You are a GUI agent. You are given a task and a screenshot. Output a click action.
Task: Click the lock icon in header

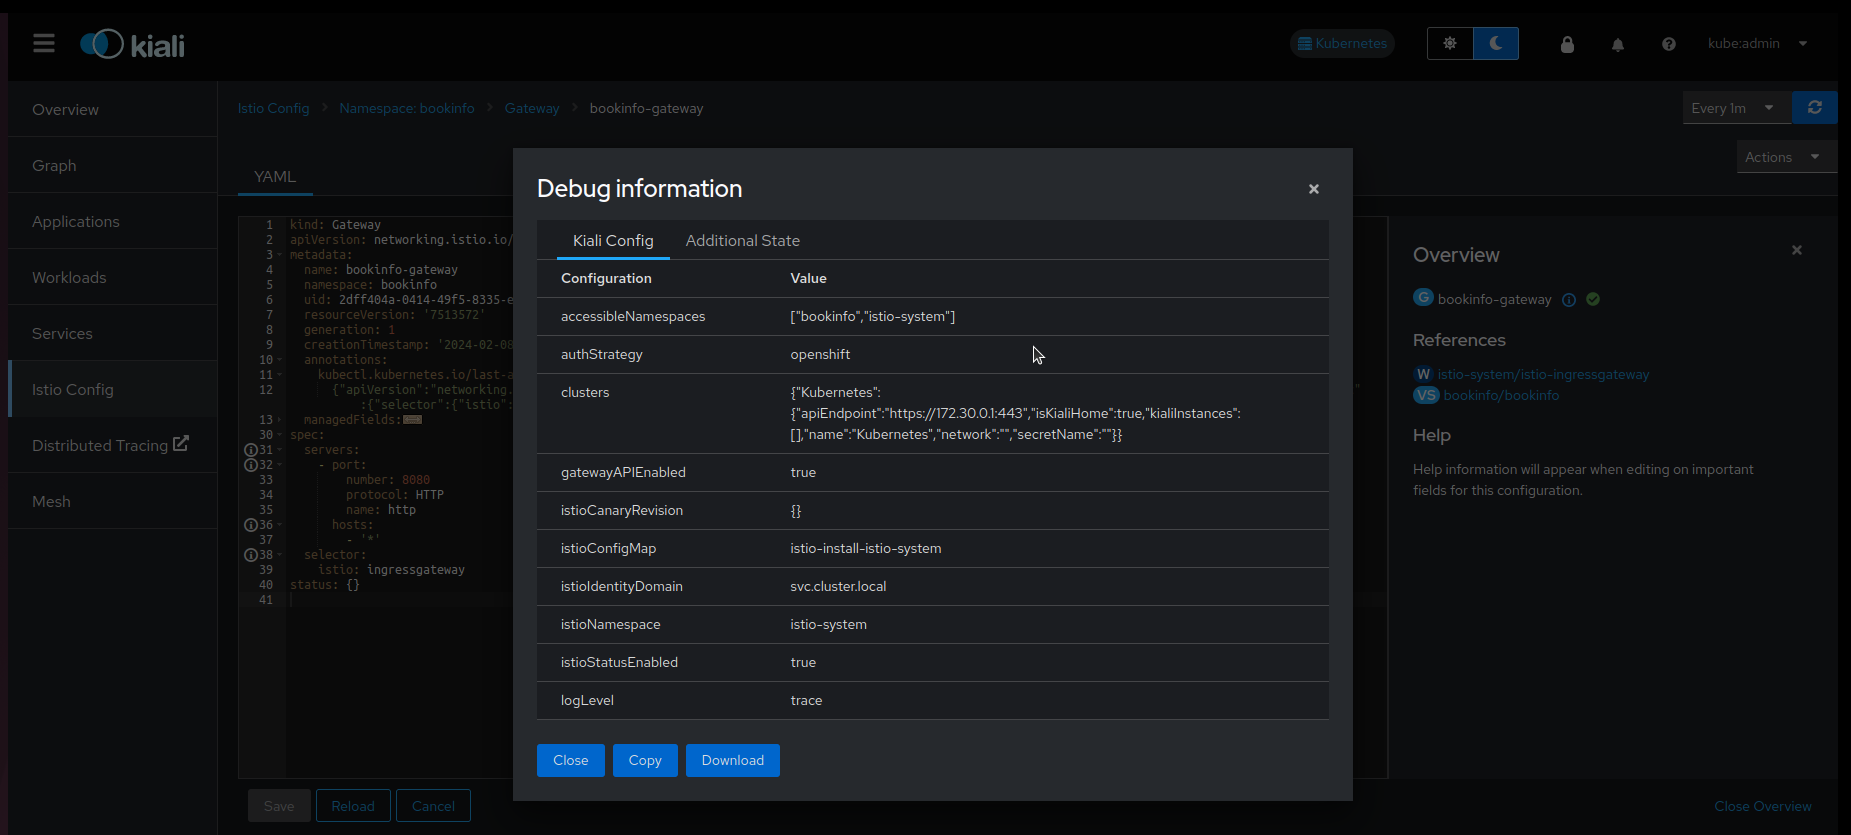[1567, 44]
